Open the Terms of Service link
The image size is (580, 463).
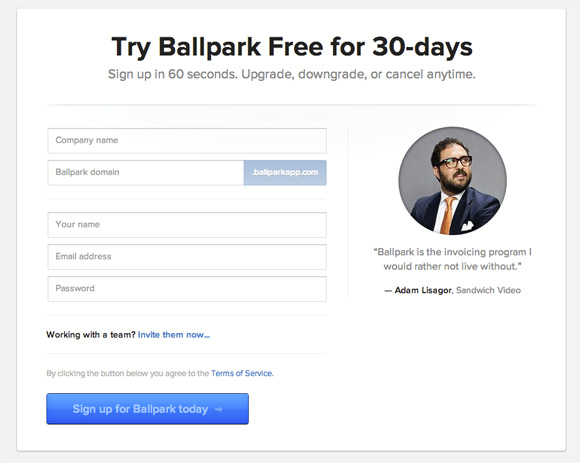pyautogui.click(x=242, y=373)
